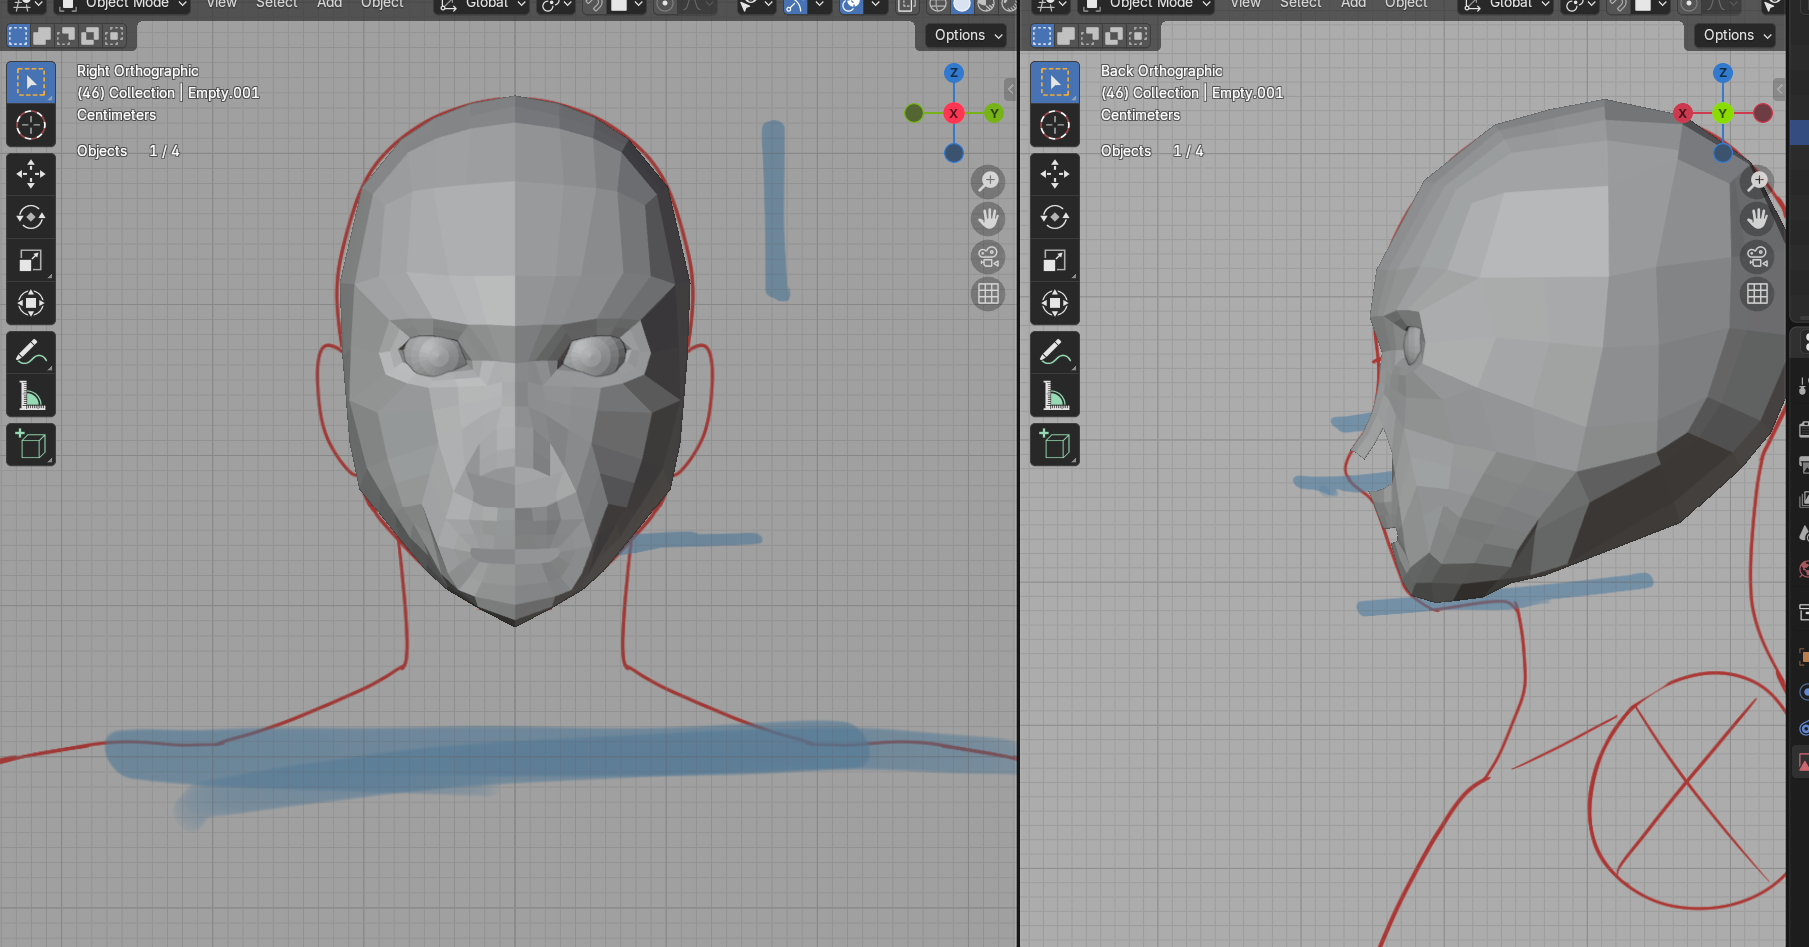1809x947 pixels.
Task: Toggle perspective/orthographic grid button in left viewport
Action: tap(988, 294)
